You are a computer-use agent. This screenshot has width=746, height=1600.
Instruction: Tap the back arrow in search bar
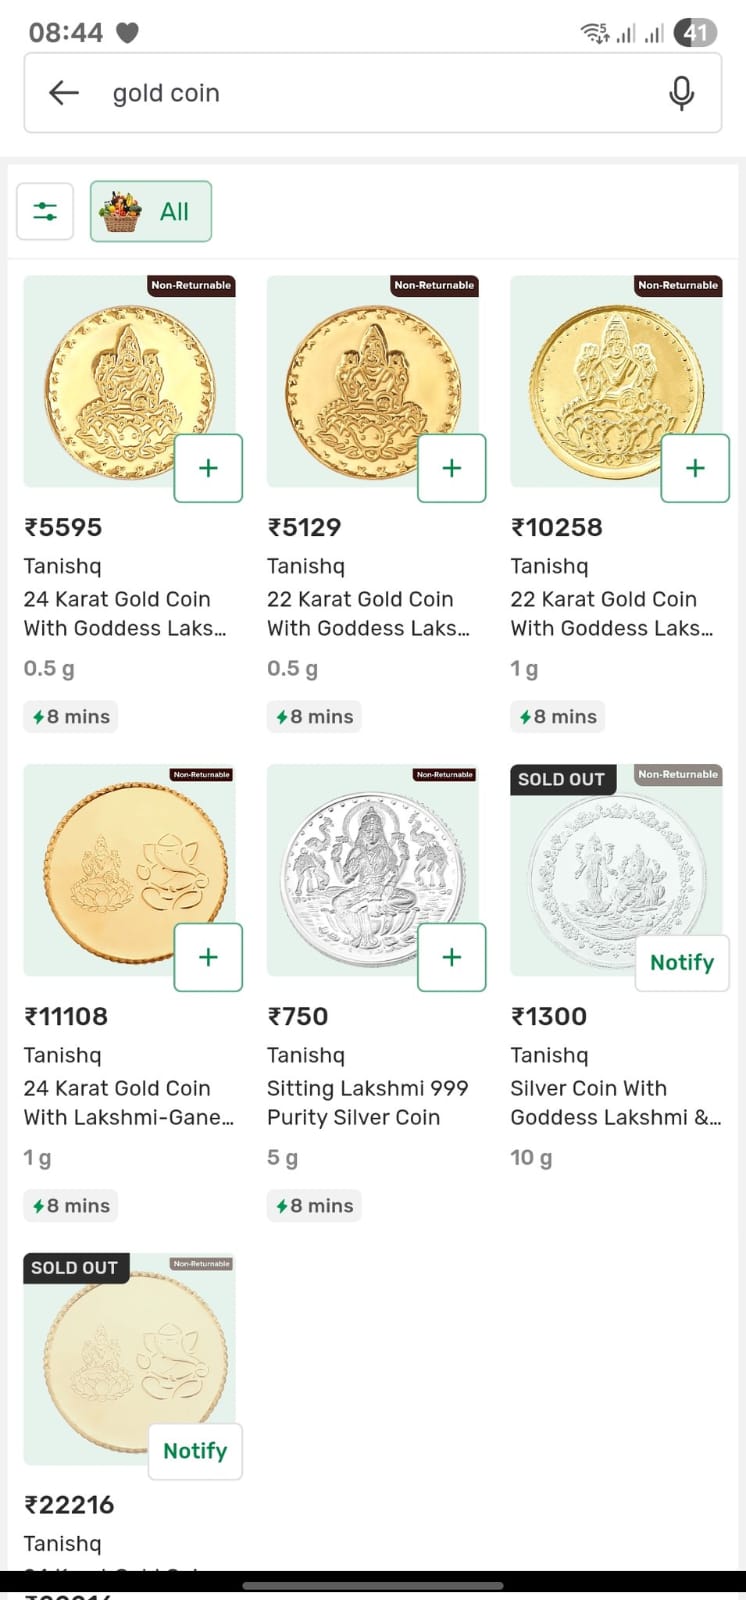[64, 93]
